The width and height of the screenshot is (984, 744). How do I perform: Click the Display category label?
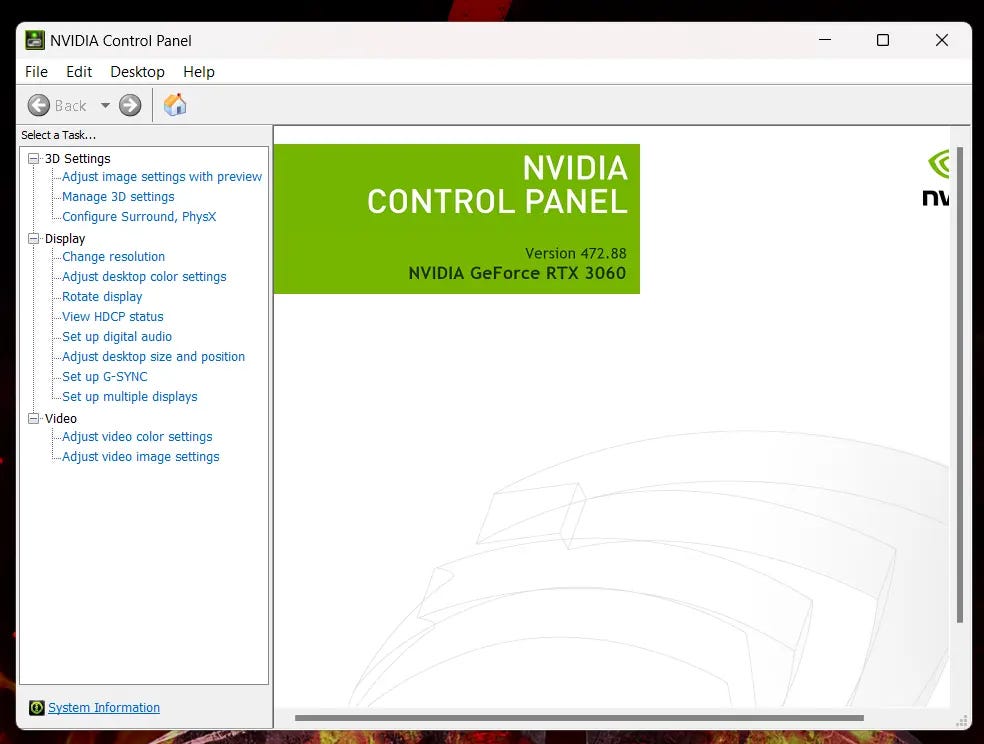pos(65,238)
